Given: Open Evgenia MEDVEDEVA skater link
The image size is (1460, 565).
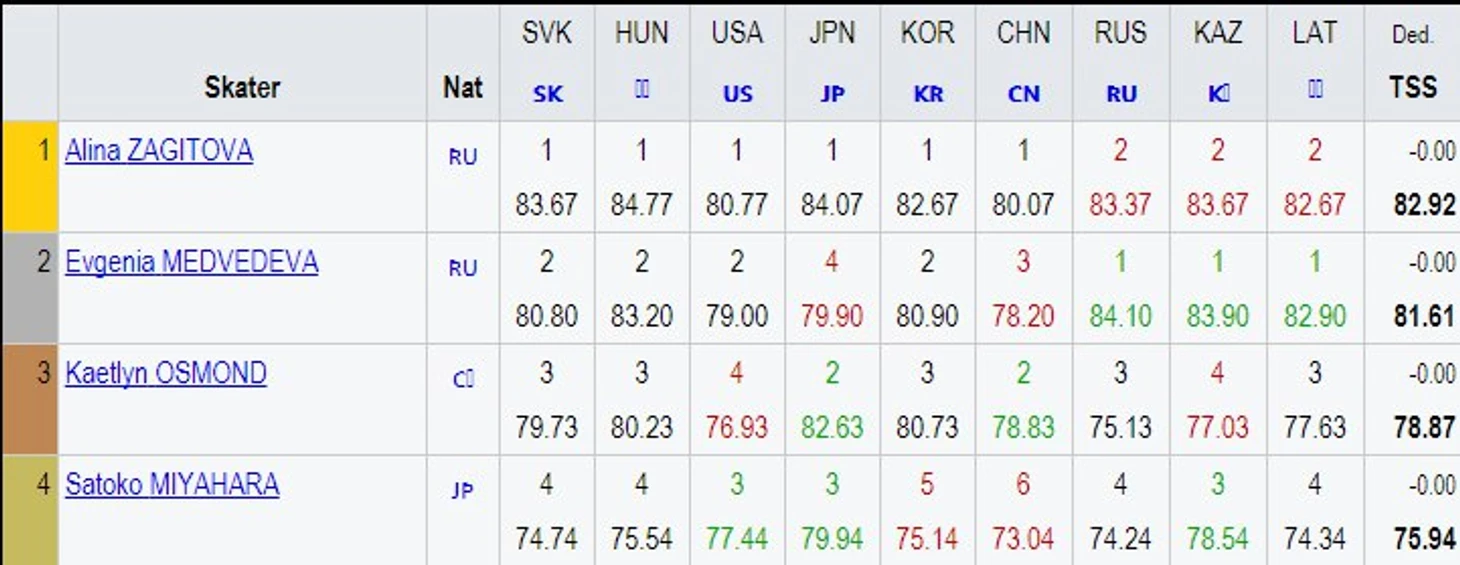Looking at the screenshot, I should pyautogui.click(x=192, y=262).
